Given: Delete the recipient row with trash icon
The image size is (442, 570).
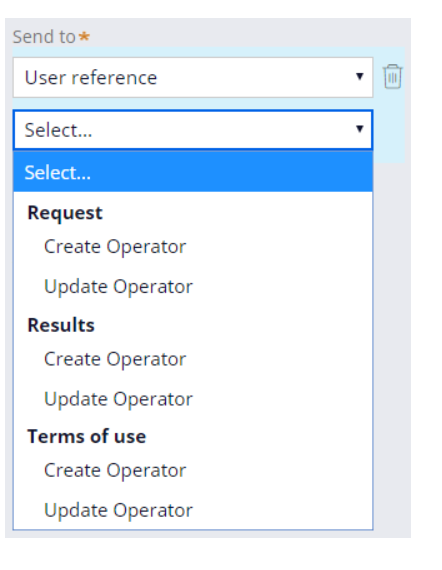Looking at the screenshot, I should [x=392, y=76].
